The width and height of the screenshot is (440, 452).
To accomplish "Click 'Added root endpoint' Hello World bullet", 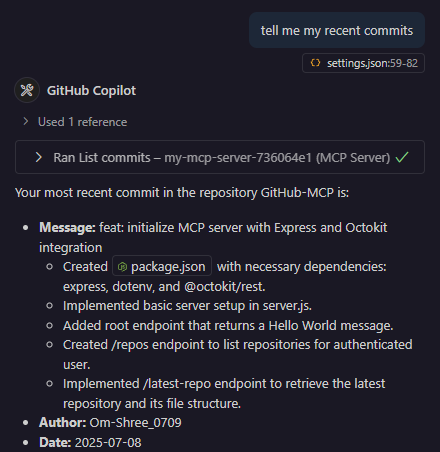I will [x=228, y=325].
